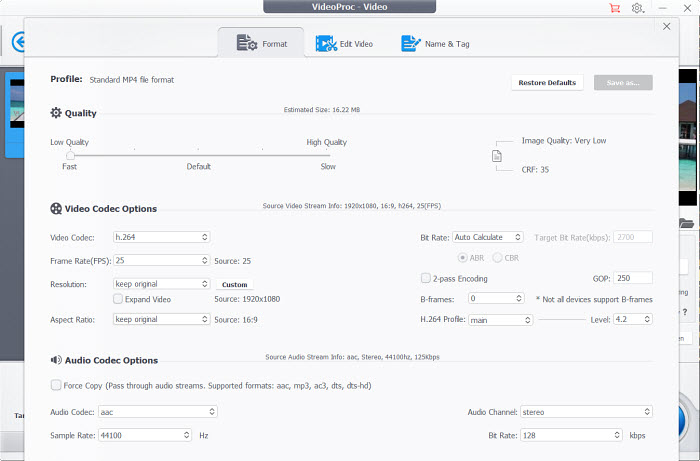Click the Name & Tag pencil icon

pyautogui.click(x=411, y=43)
